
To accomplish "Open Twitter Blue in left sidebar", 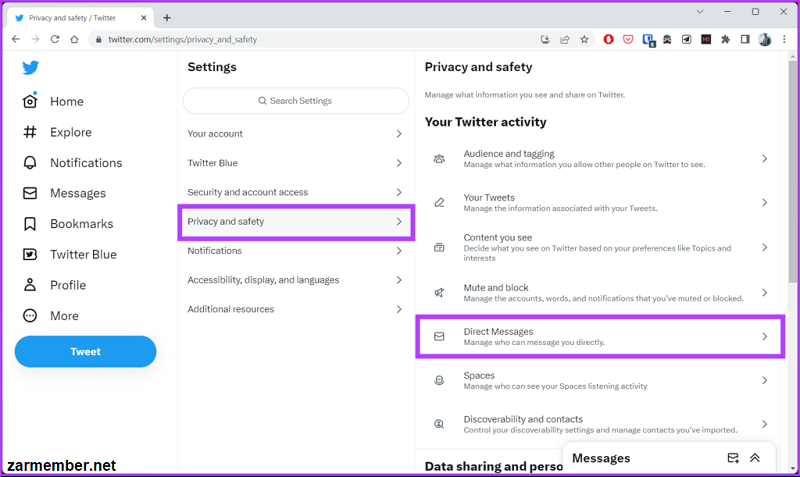I will (69, 255).
